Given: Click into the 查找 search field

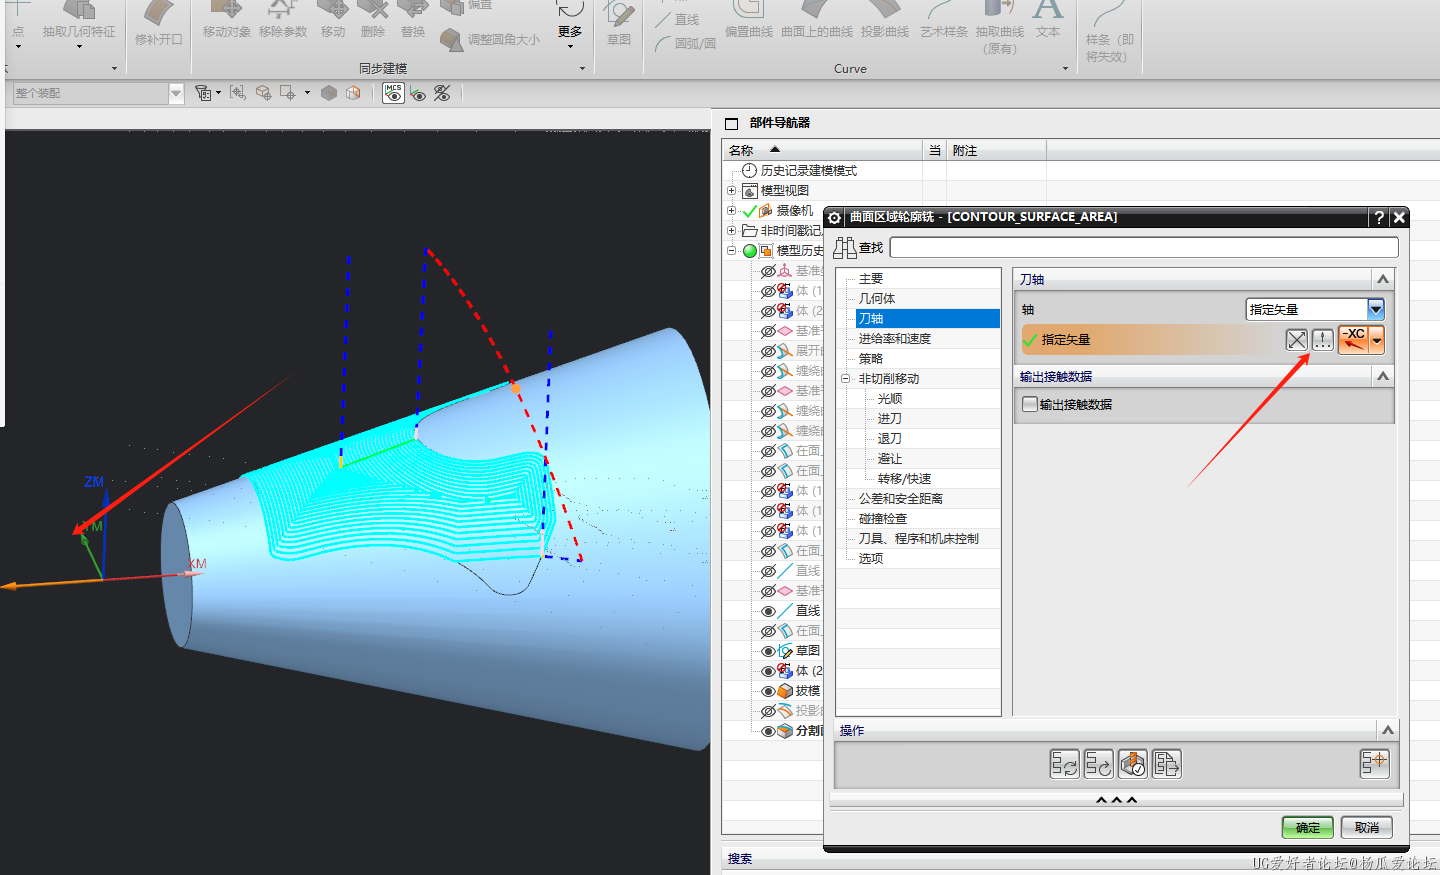Looking at the screenshot, I should pos(1144,247).
